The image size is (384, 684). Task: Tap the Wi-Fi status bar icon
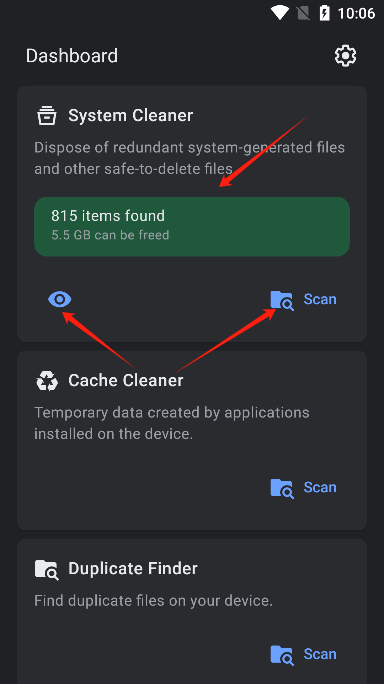click(x=279, y=13)
